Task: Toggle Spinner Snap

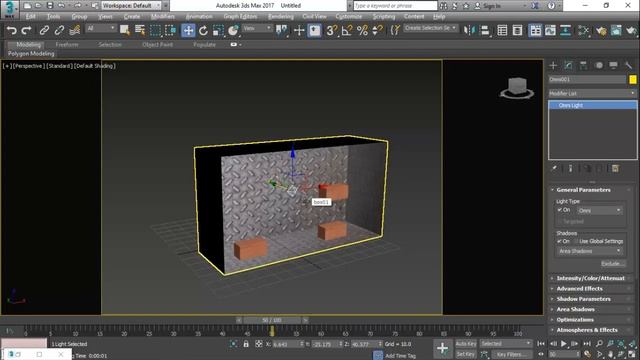Action: (378, 30)
